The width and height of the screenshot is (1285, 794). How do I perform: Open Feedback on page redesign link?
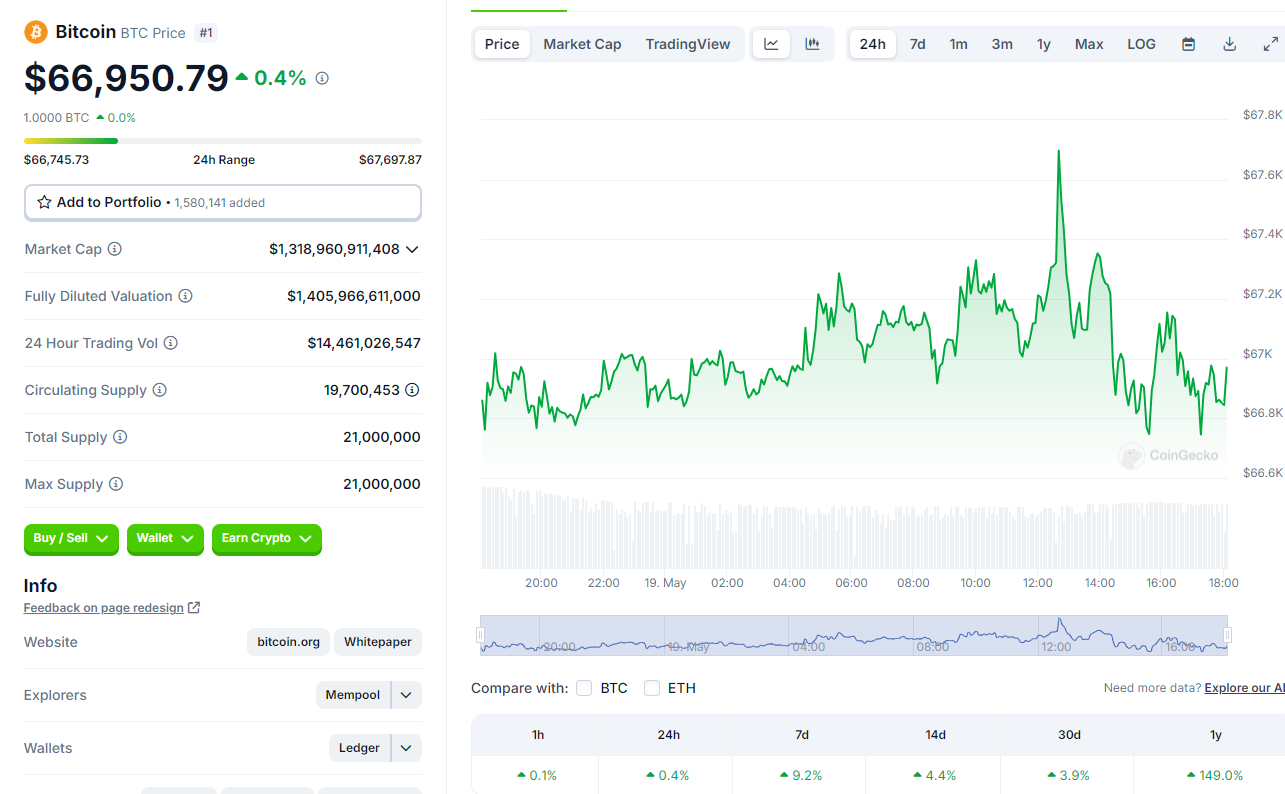(x=104, y=608)
